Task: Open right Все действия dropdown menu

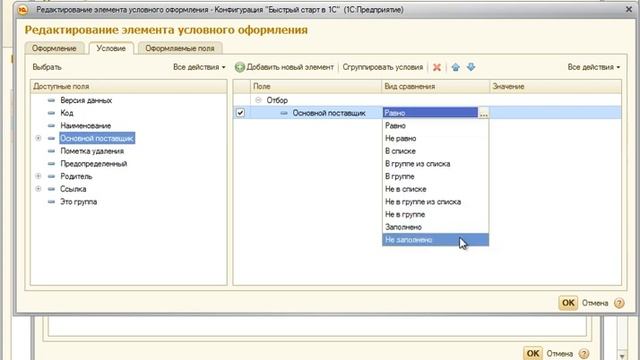Action: coord(593,67)
